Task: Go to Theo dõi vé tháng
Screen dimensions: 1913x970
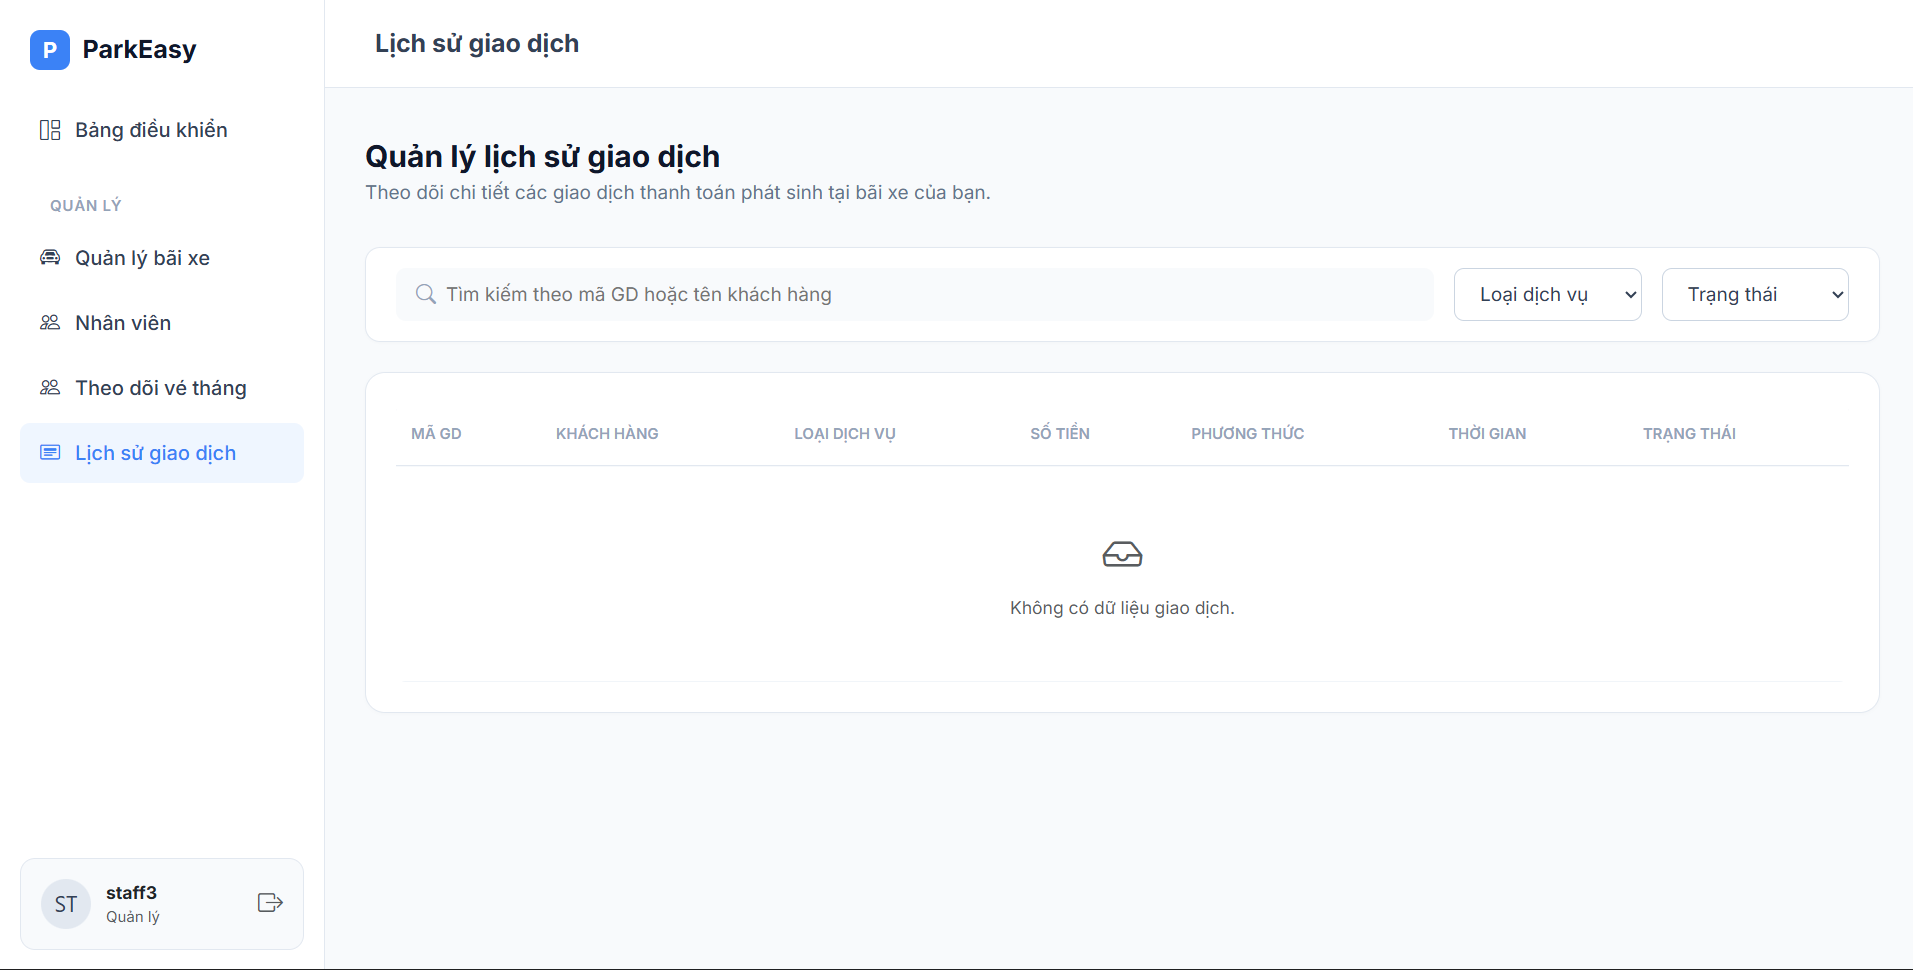Action: [160, 388]
